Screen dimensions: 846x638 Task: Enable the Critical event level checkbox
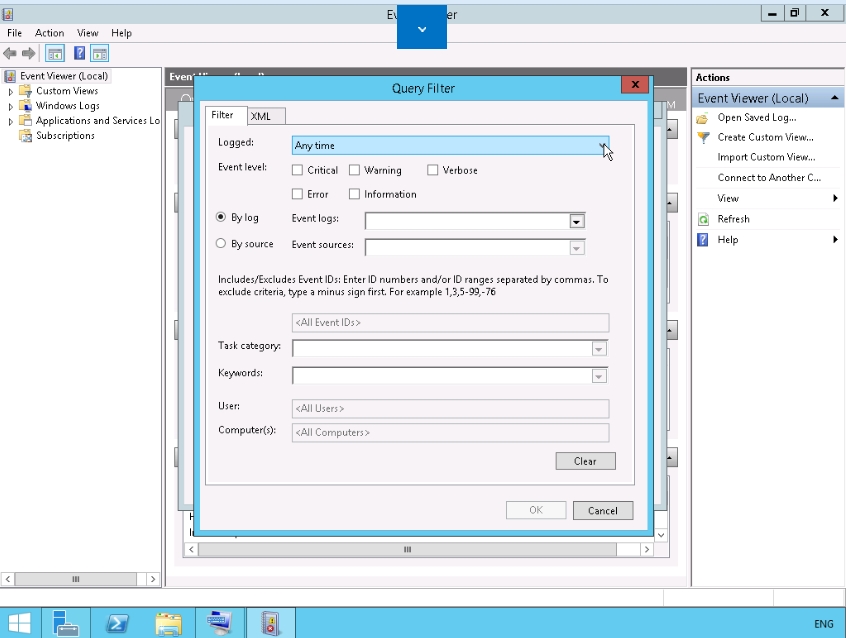pyautogui.click(x=297, y=171)
